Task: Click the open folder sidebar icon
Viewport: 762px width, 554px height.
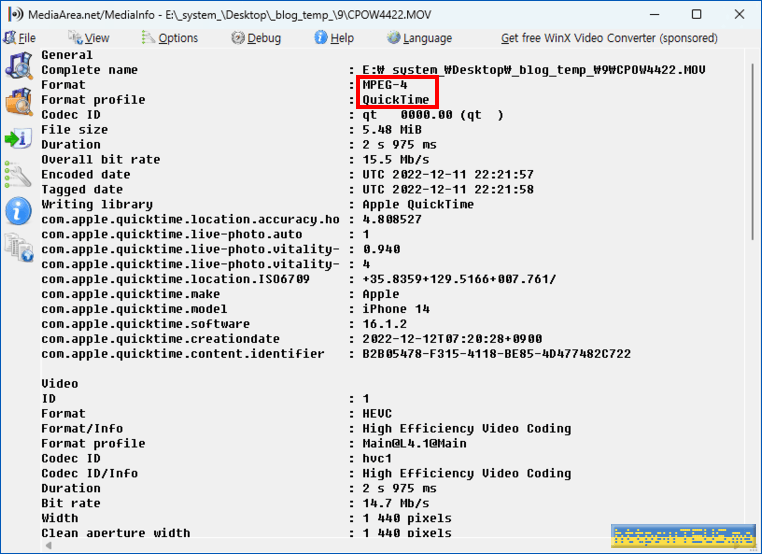Action: point(18,102)
